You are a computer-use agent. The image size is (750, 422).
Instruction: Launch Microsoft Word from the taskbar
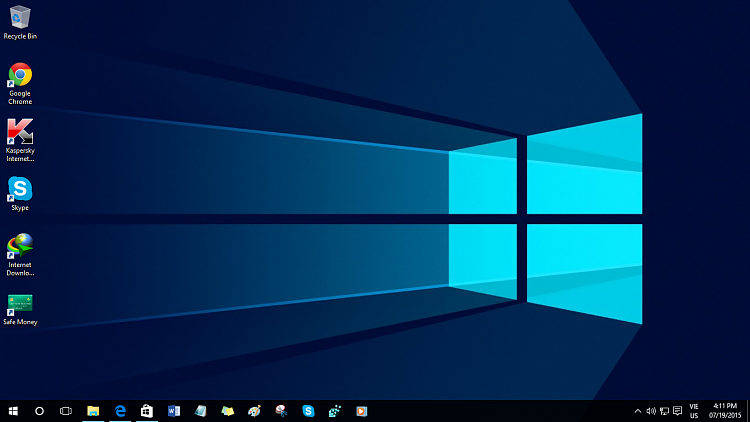coord(174,411)
